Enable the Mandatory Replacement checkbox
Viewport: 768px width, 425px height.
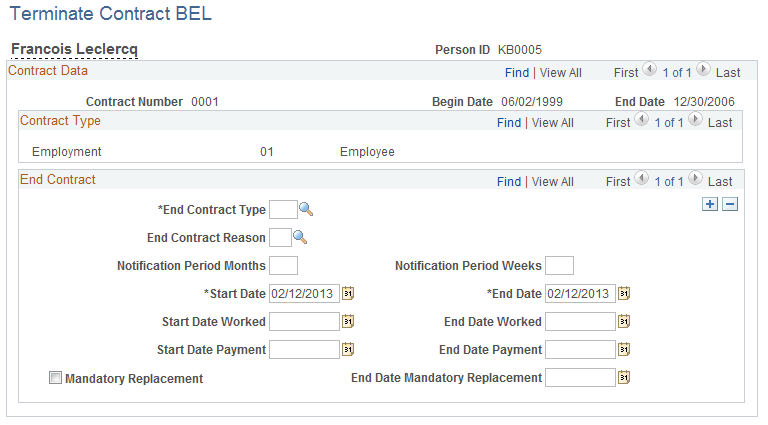55,378
